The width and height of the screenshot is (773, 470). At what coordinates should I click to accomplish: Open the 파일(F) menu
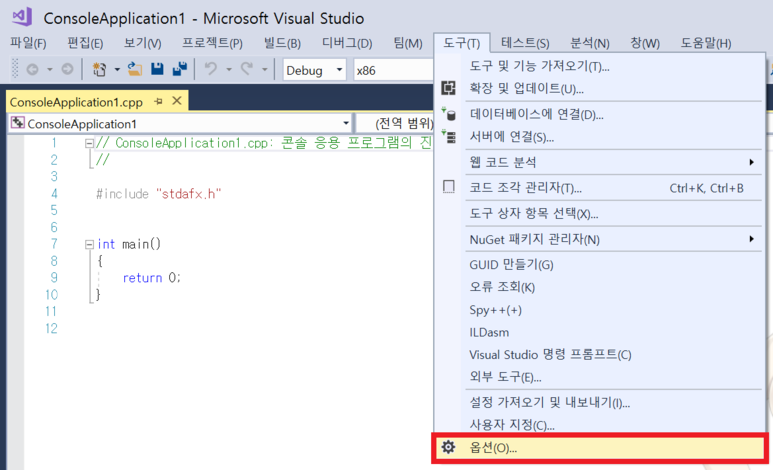[x=28, y=43]
